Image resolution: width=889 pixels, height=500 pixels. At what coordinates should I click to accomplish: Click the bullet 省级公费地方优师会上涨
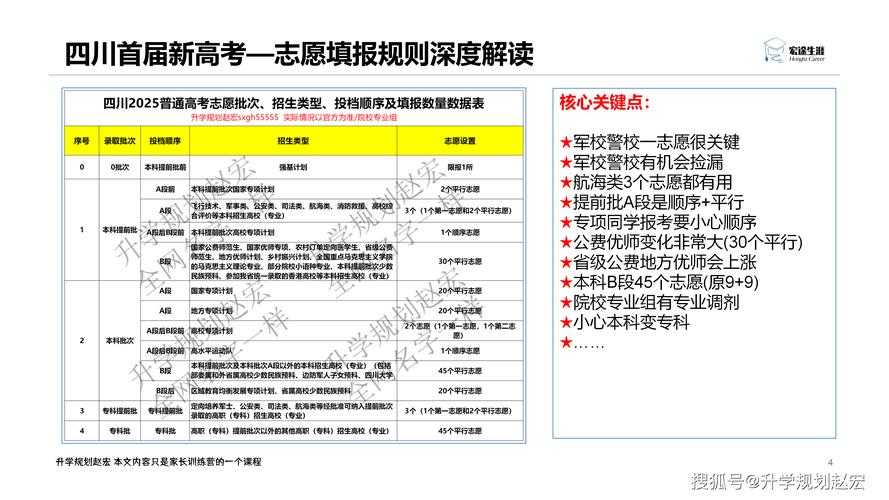click(x=658, y=262)
